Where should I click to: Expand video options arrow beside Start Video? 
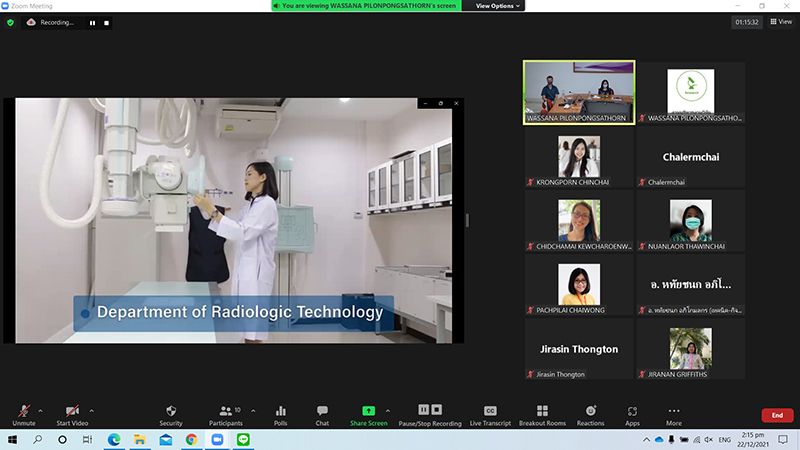92,411
